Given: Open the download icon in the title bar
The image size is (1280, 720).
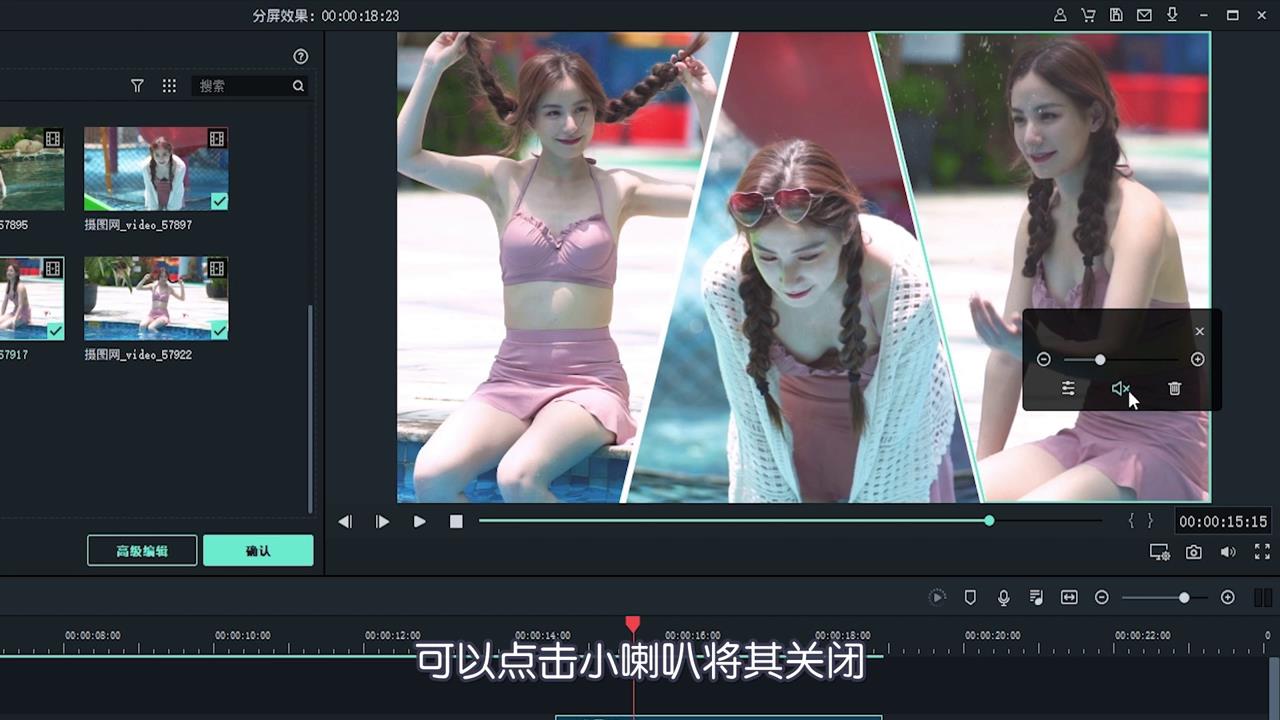Looking at the screenshot, I should 1172,15.
